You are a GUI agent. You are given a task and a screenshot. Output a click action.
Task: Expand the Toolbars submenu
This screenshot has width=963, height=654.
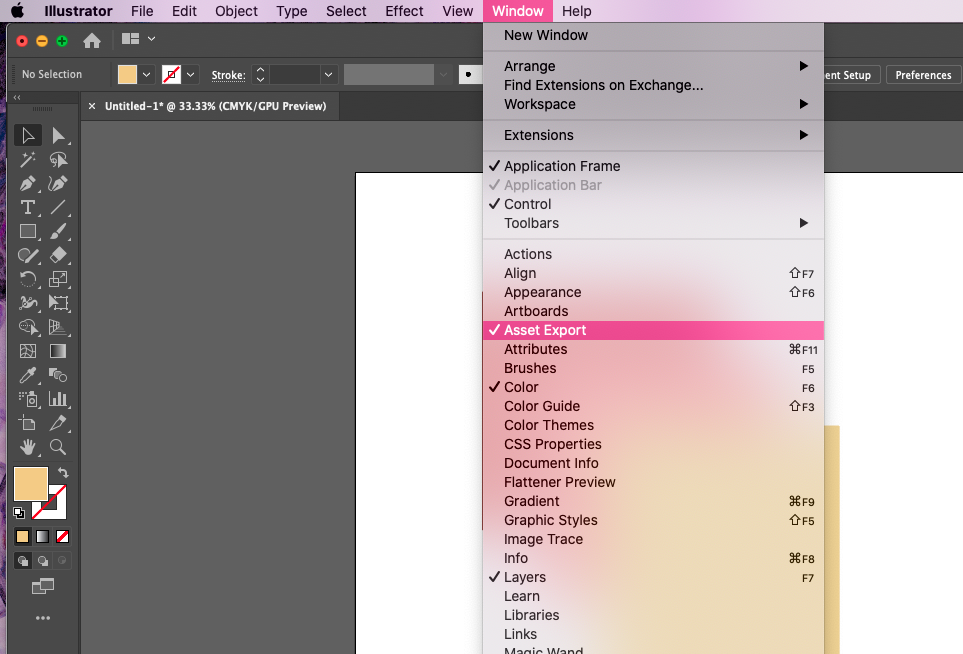point(653,224)
